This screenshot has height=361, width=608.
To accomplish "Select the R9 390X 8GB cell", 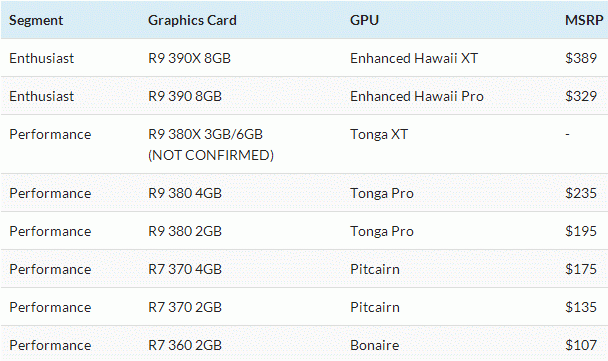I will (x=189, y=58).
